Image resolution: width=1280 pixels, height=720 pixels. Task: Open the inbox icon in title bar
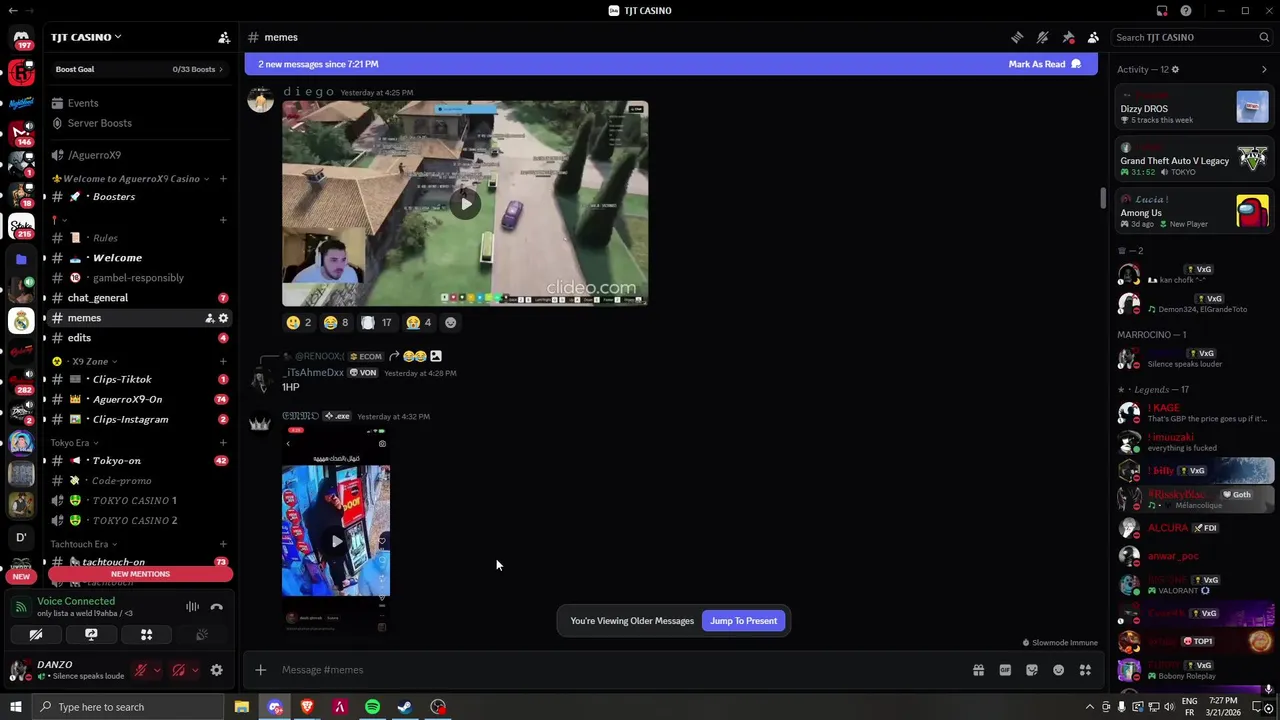click(x=1162, y=11)
